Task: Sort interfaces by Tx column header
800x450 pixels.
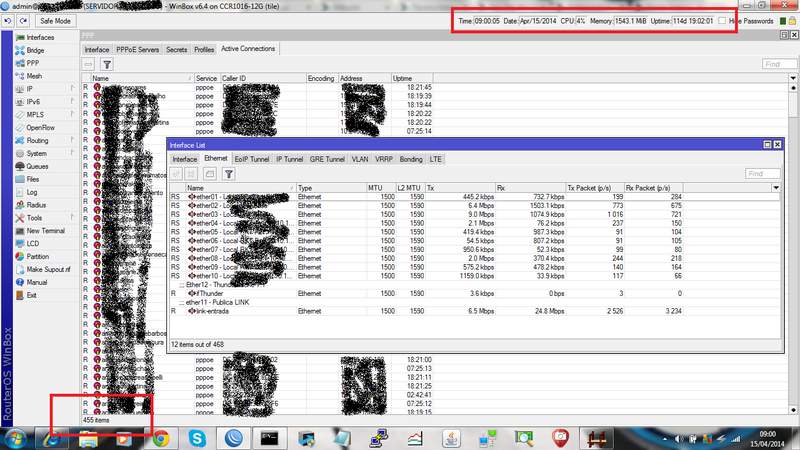Action: point(460,188)
